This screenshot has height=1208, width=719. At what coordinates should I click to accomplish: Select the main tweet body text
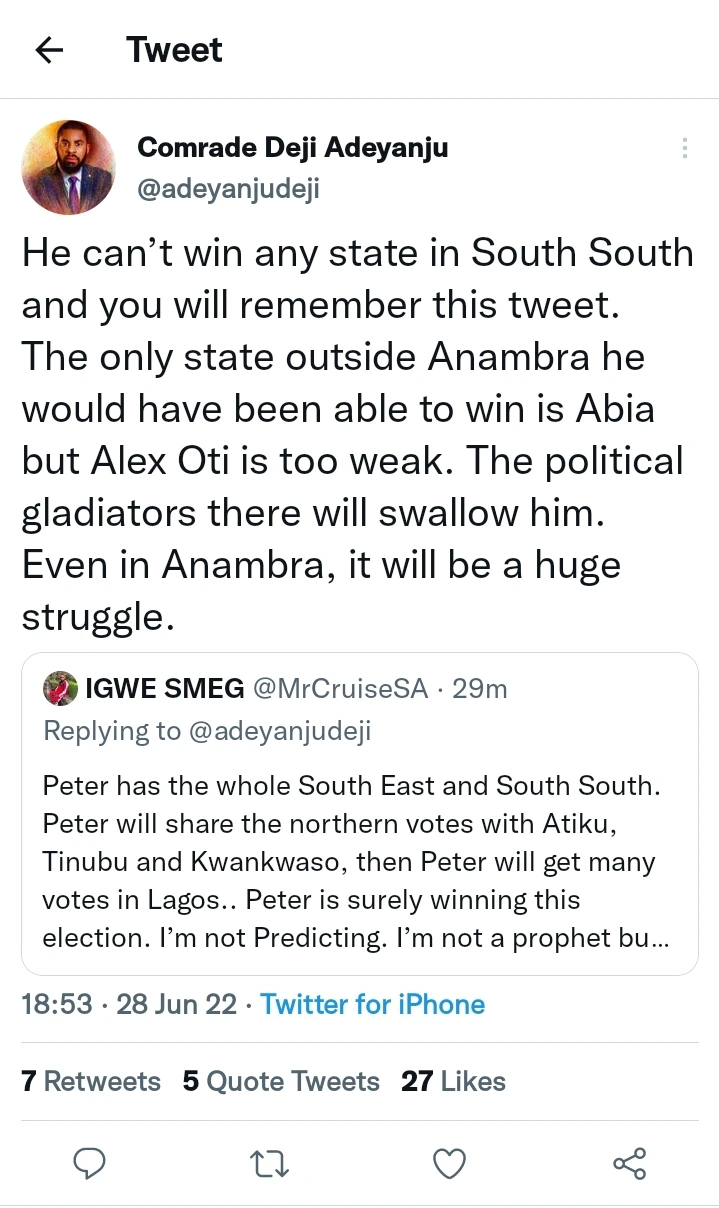[358, 435]
